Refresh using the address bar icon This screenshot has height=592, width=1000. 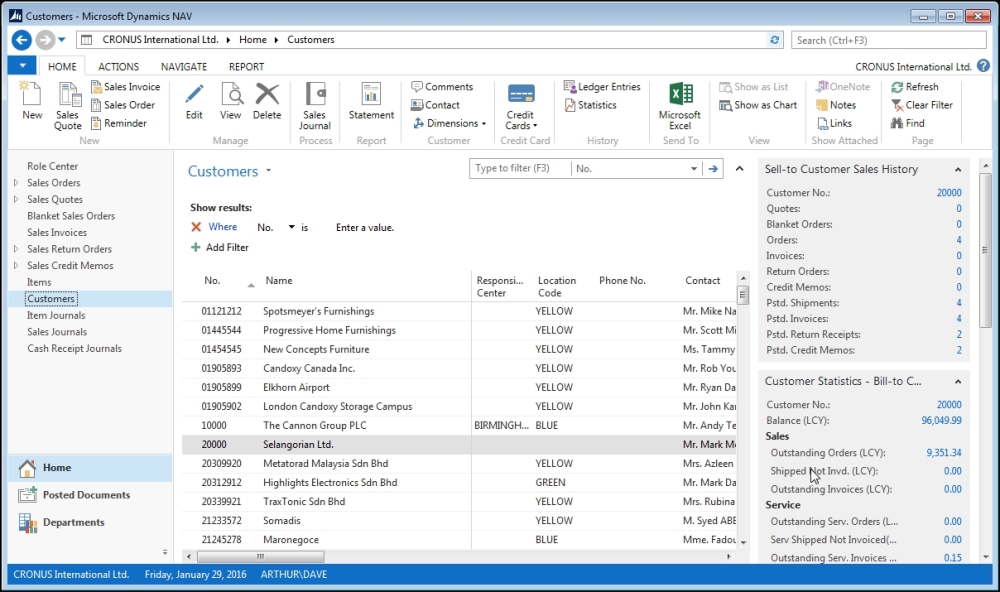coord(774,40)
